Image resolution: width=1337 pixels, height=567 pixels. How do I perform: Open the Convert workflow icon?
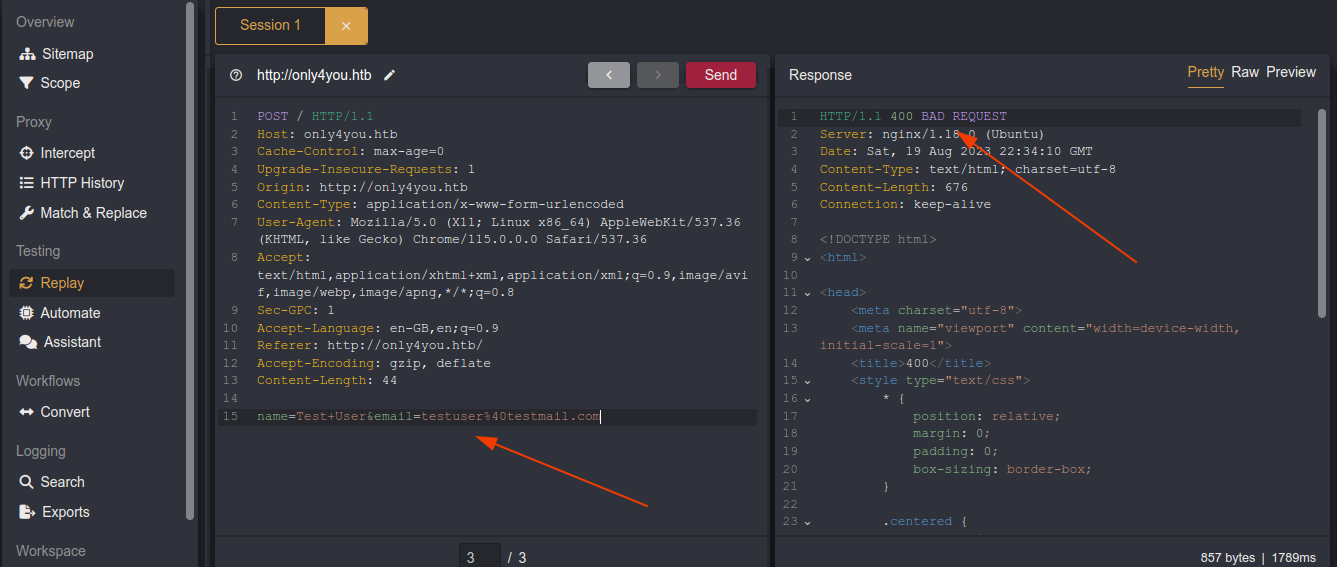click(26, 412)
